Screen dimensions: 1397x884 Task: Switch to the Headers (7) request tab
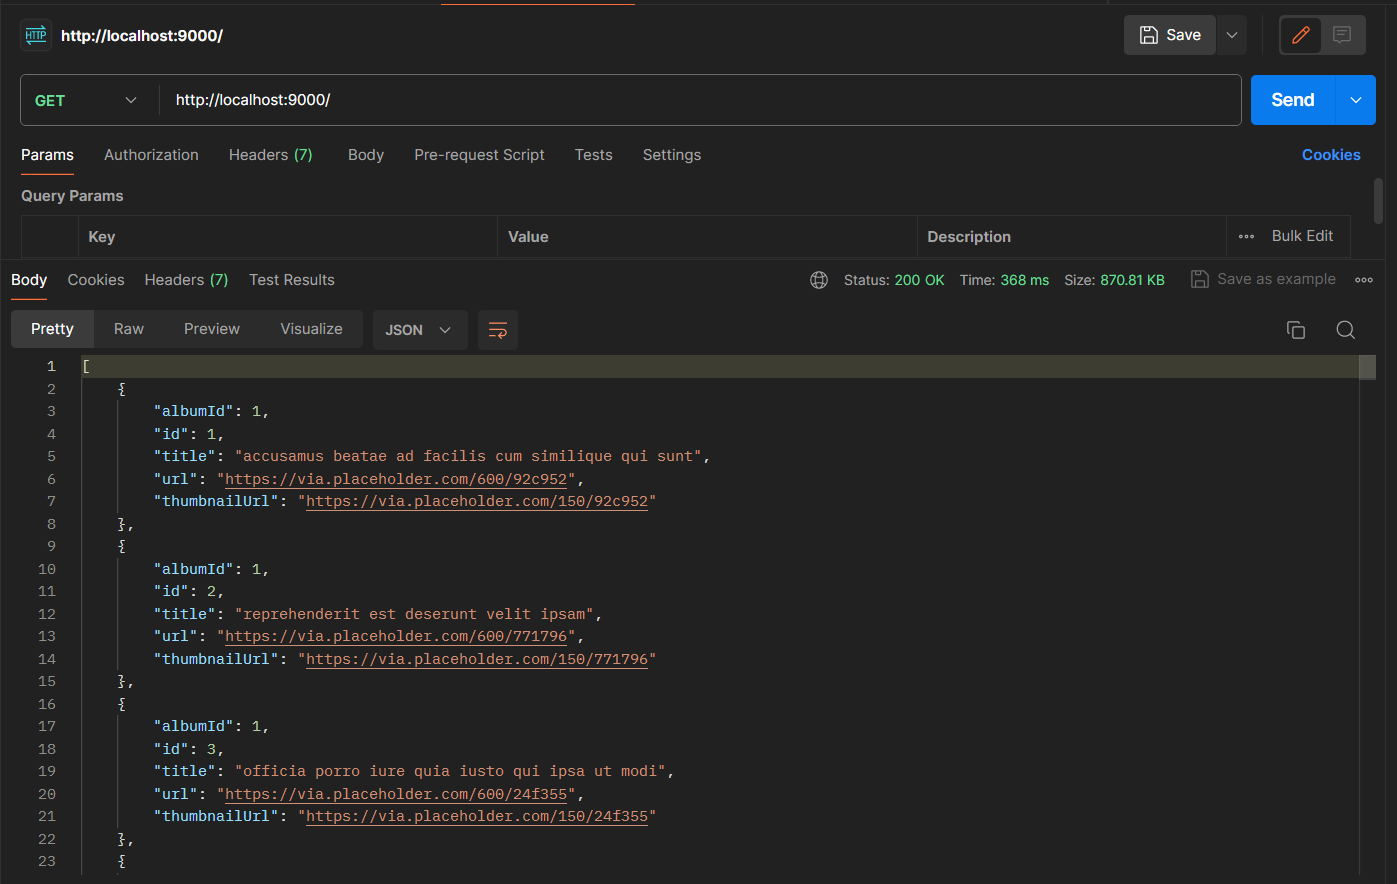click(270, 155)
